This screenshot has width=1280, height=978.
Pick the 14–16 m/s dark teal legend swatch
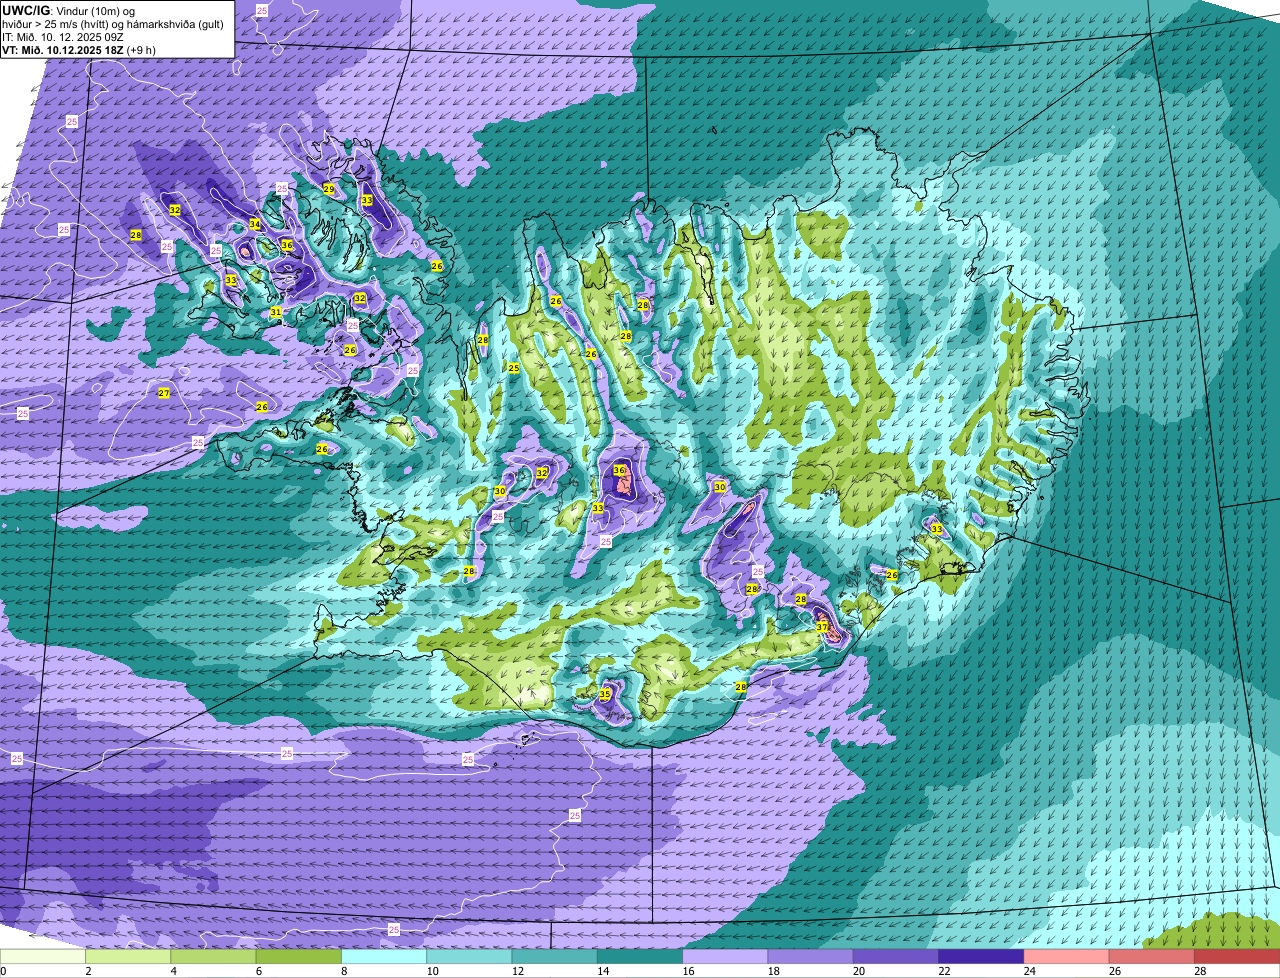pyautogui.click(x=640, y=956)
